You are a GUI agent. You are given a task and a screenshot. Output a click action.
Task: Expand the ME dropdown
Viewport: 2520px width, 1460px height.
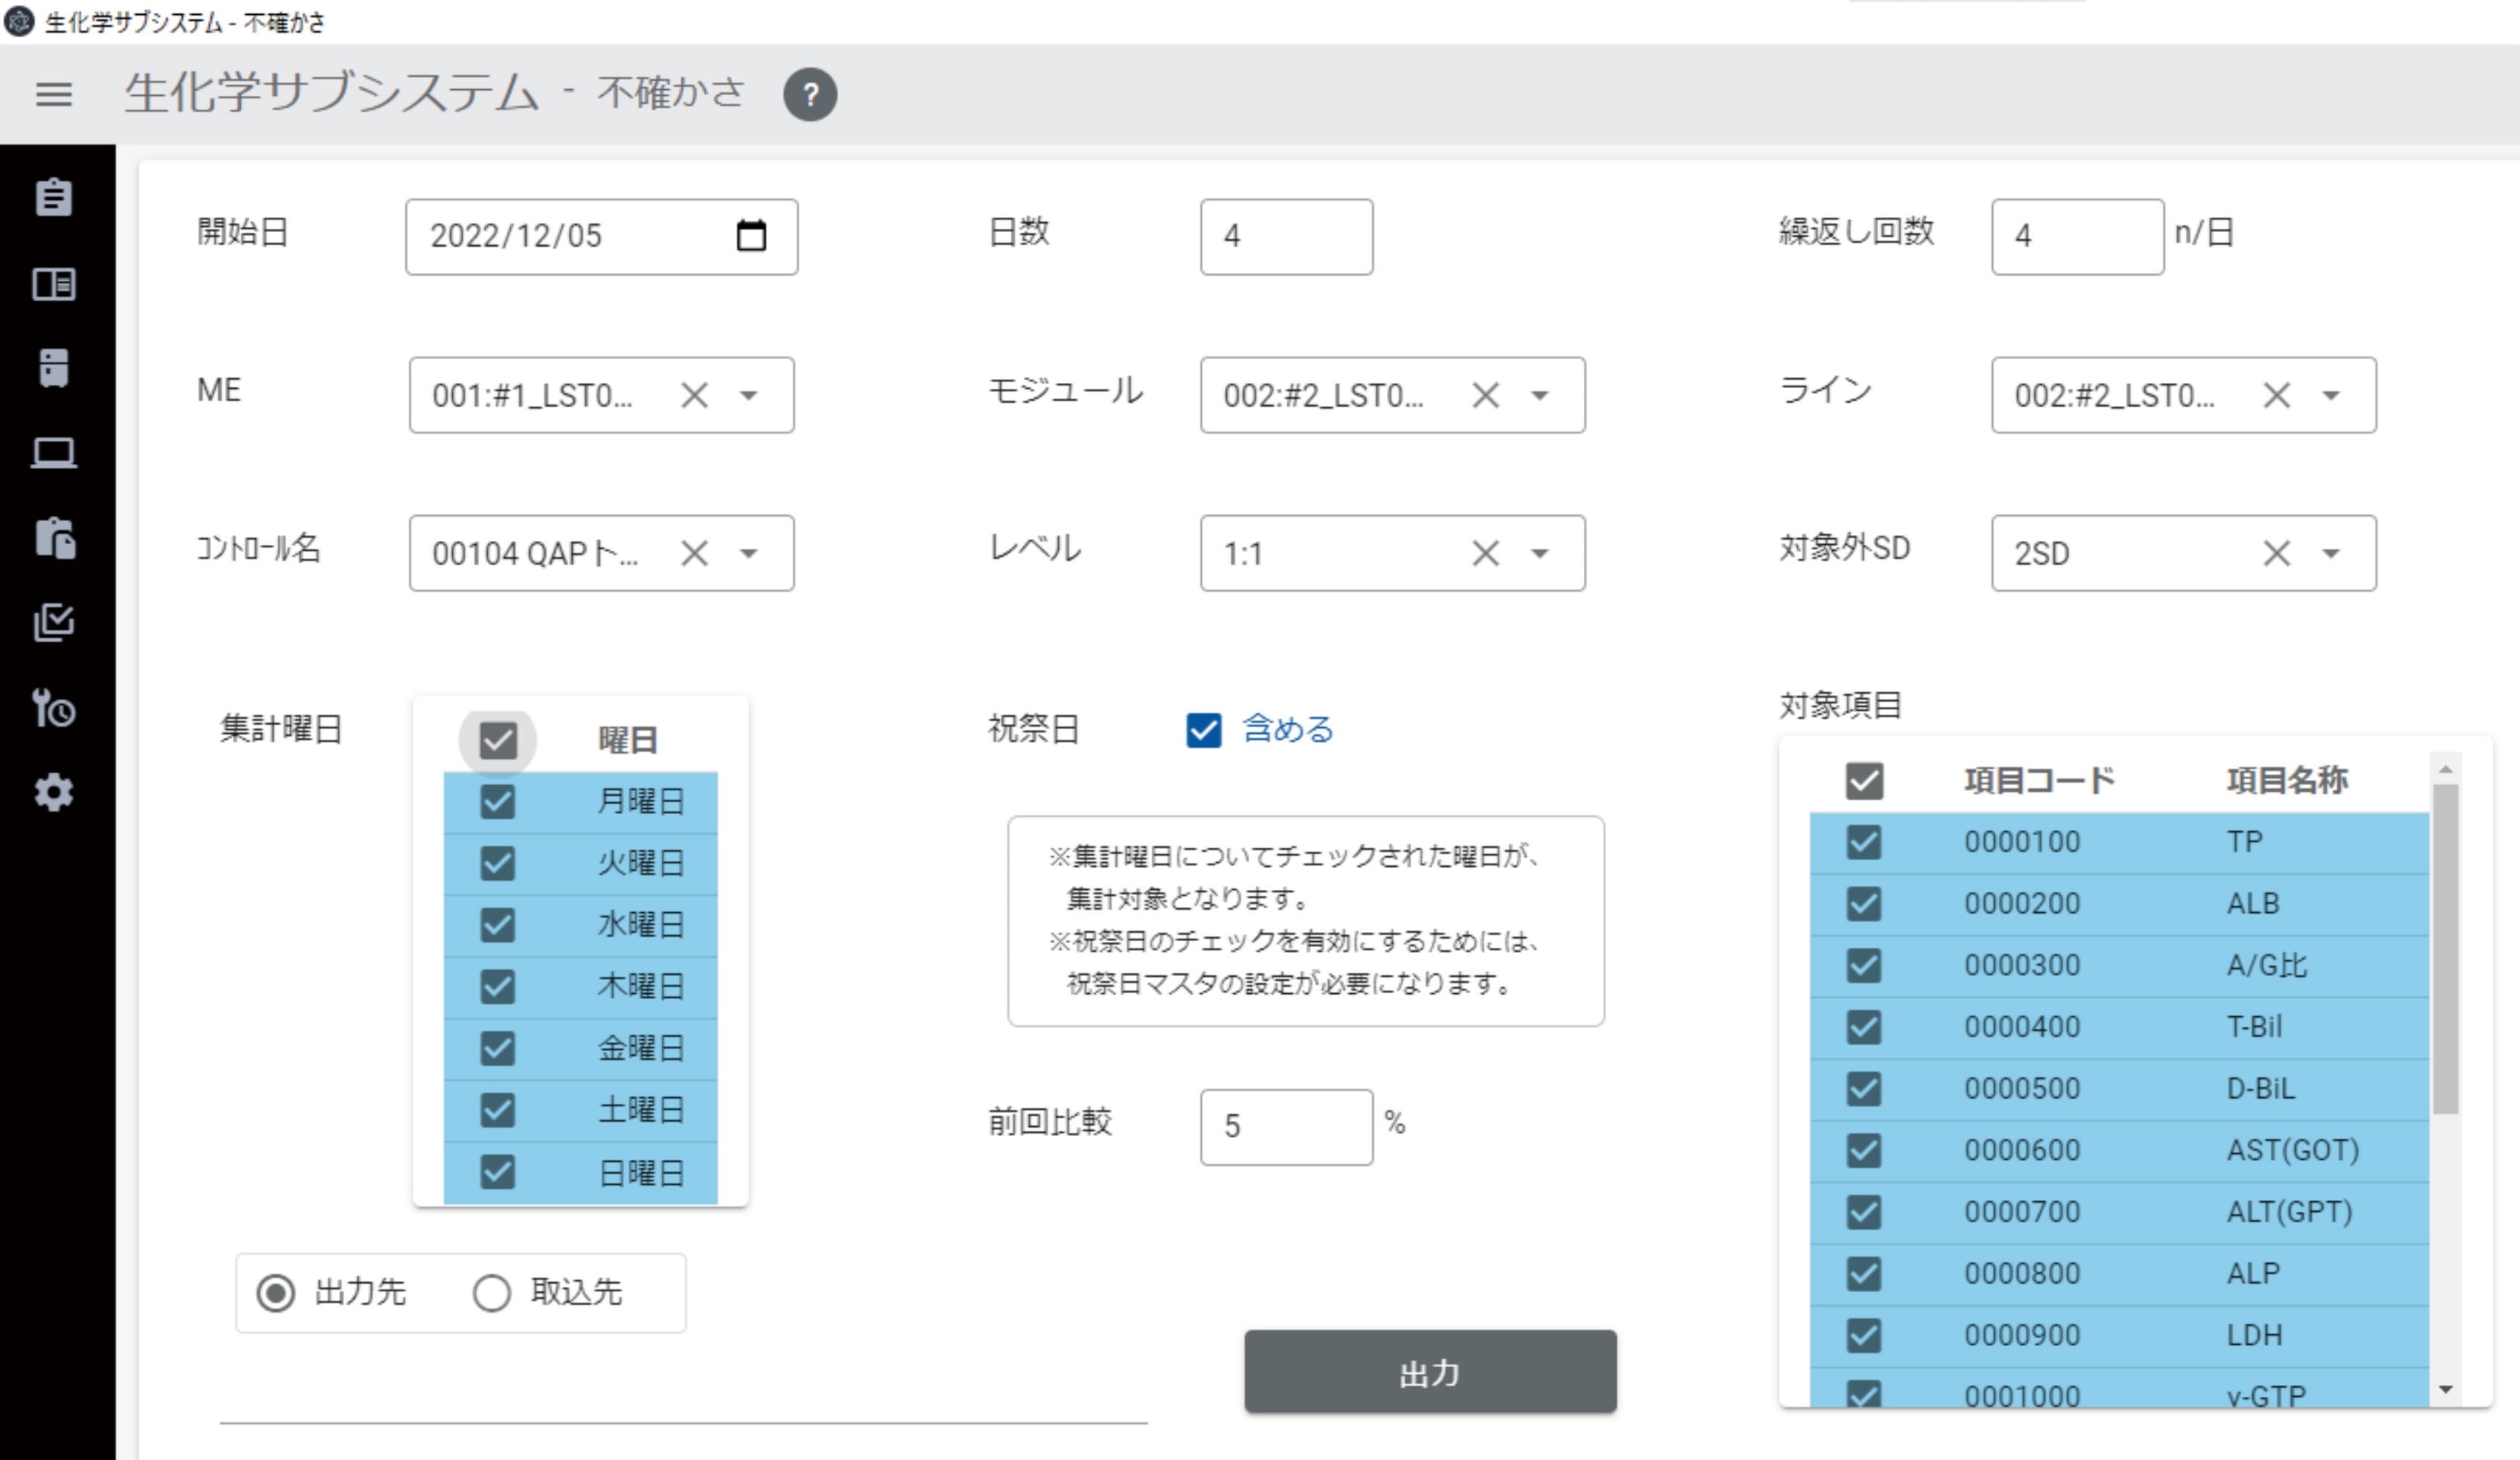tap(749, 395)
